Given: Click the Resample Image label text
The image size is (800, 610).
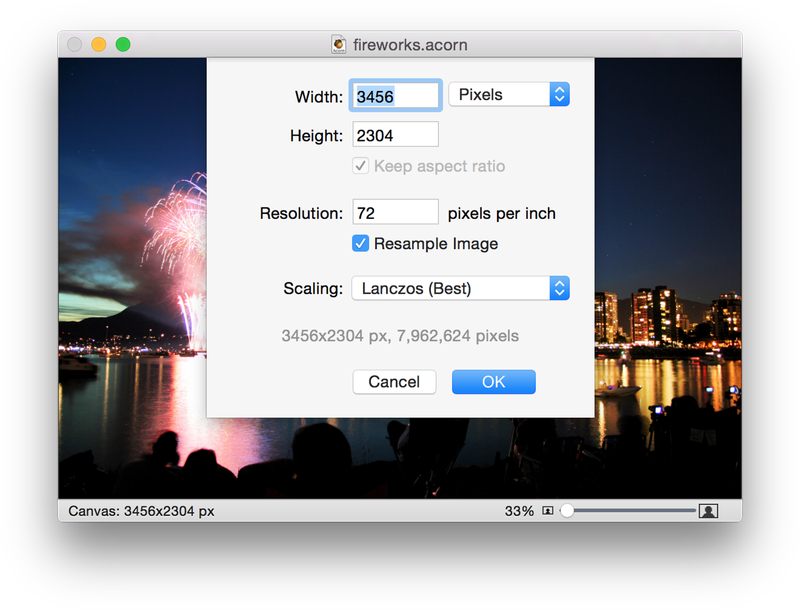Looking at the screenshot, I should (435, 244).
